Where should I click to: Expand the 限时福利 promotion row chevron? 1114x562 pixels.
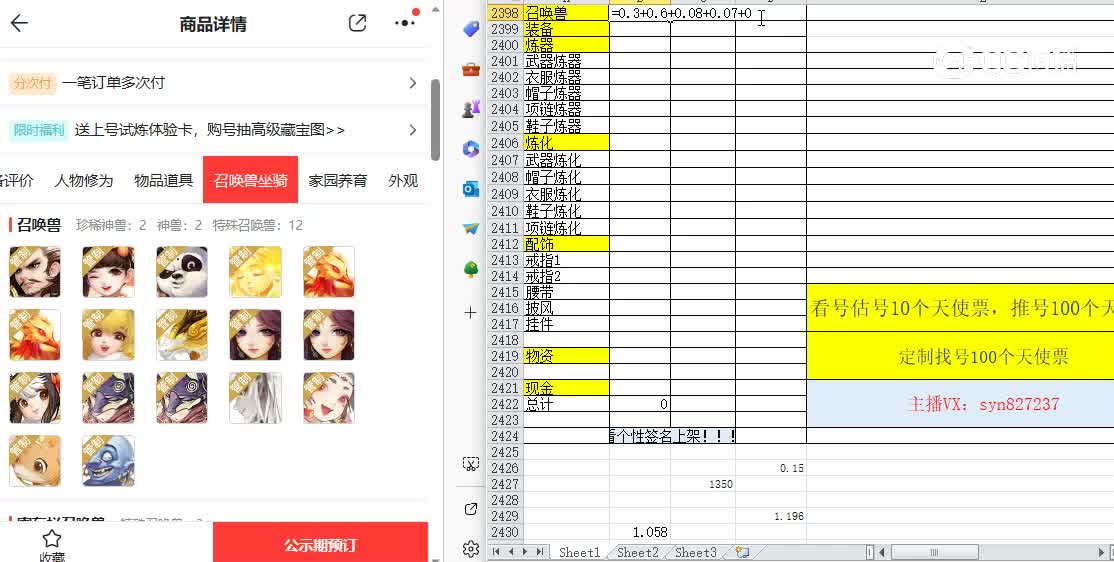click(x=413, y=130)
